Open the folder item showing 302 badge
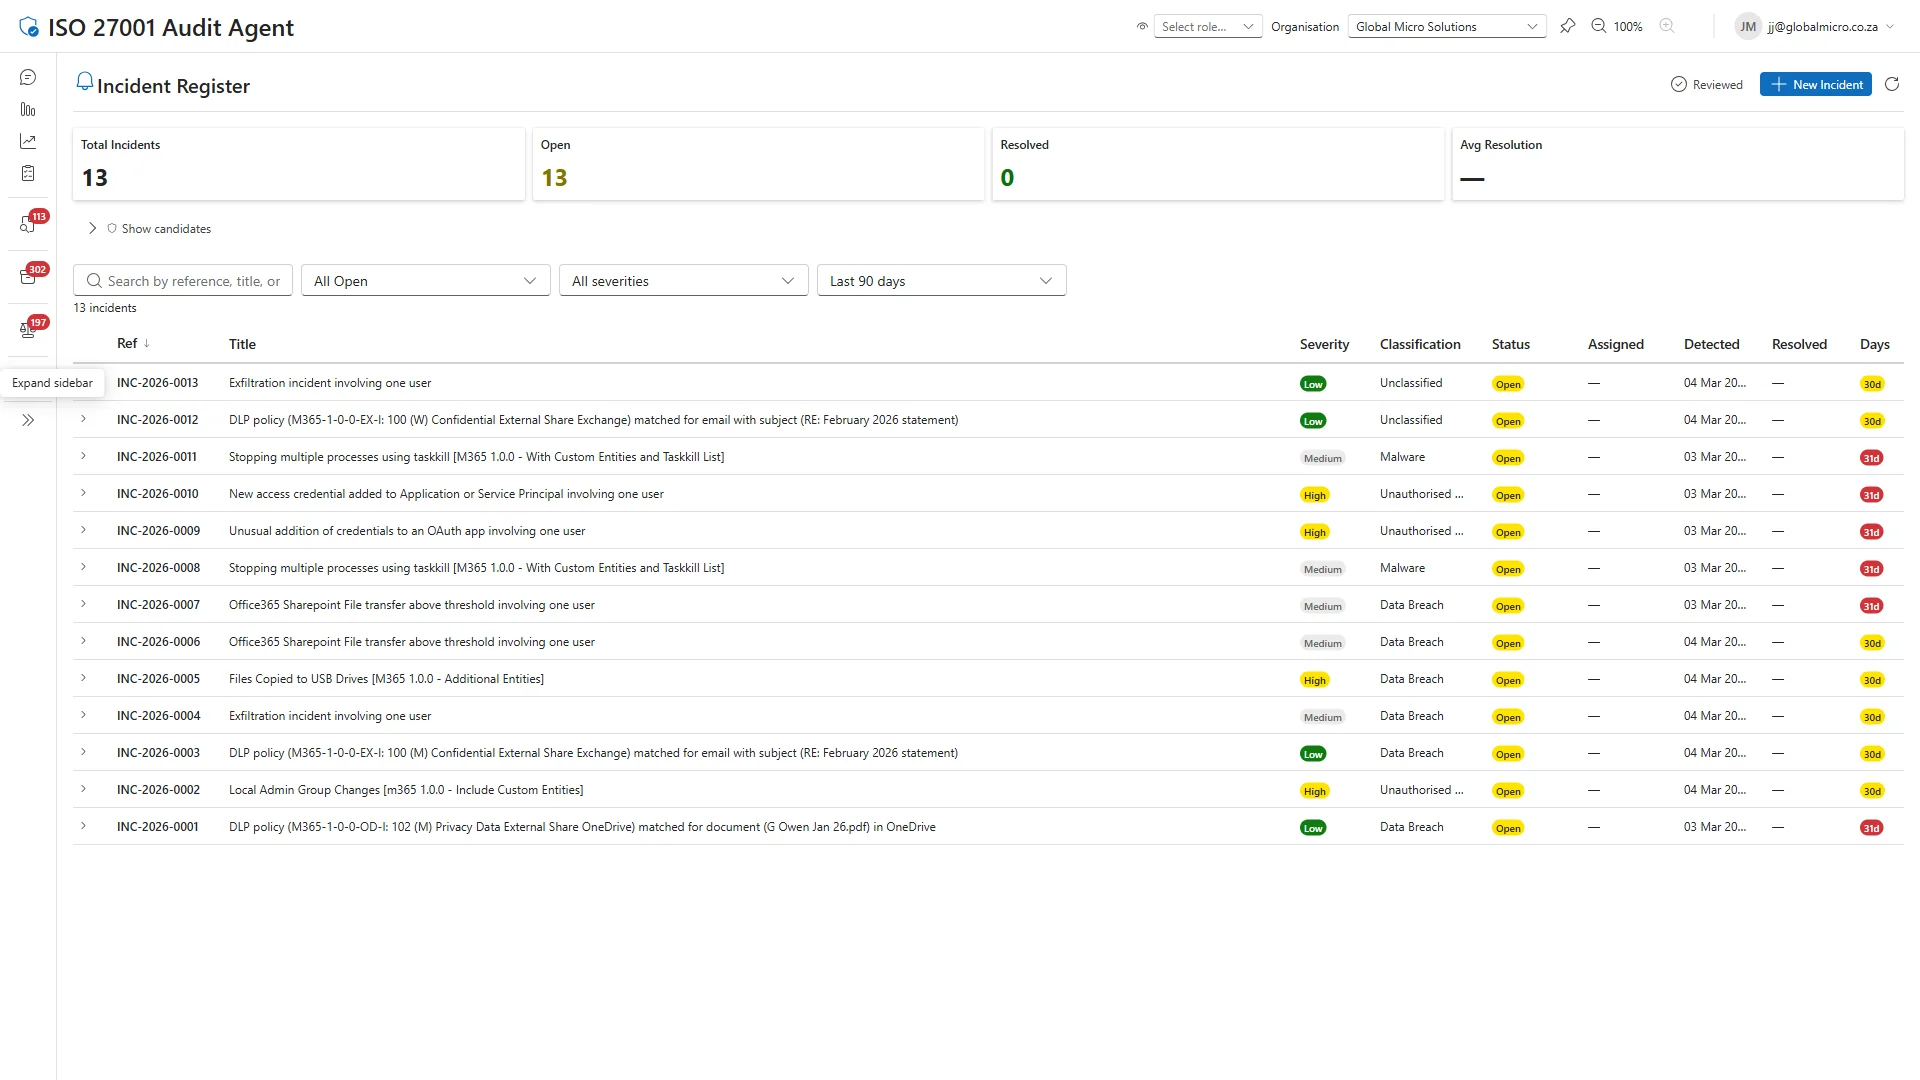 [27, 276]
